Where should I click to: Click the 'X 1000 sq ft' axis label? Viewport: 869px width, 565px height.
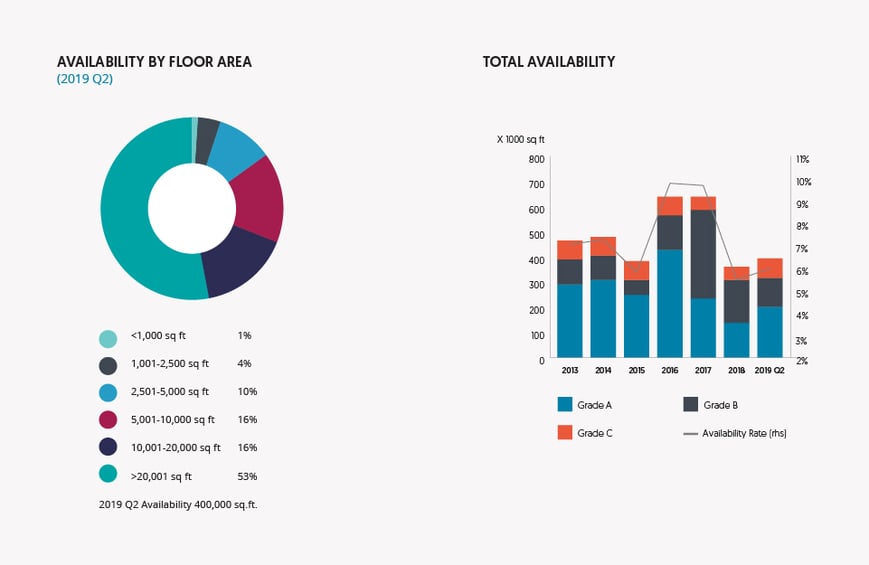point(520,140)
